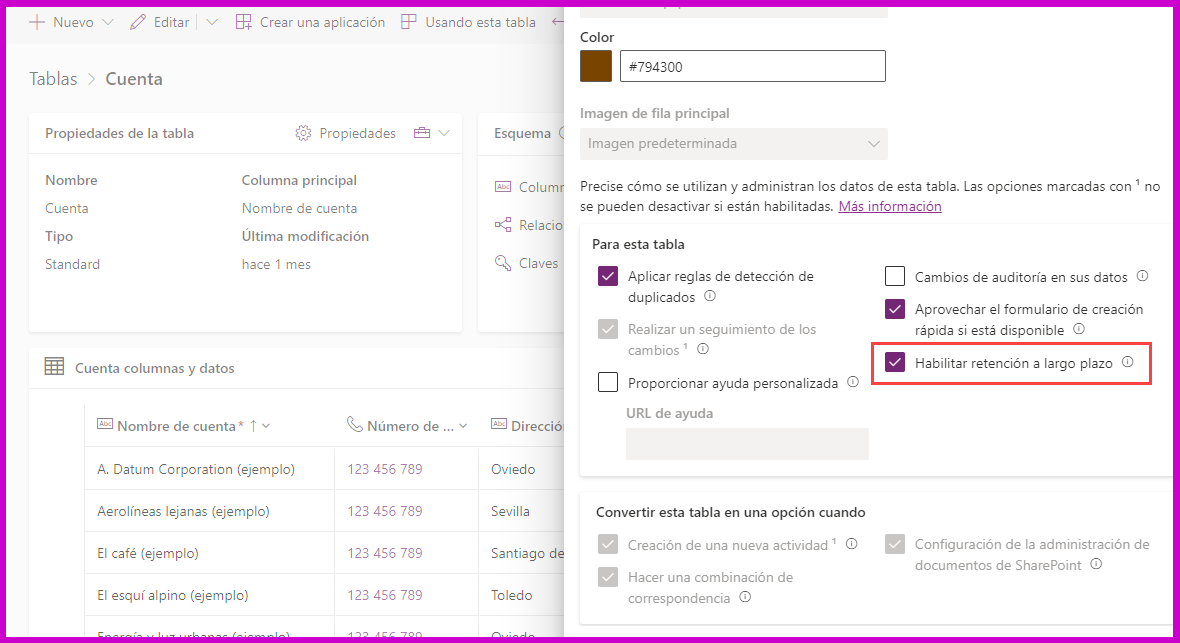Uncheck Habilitar retención a largo plazo
The image size is (1180, 643).
click(895, 362)
